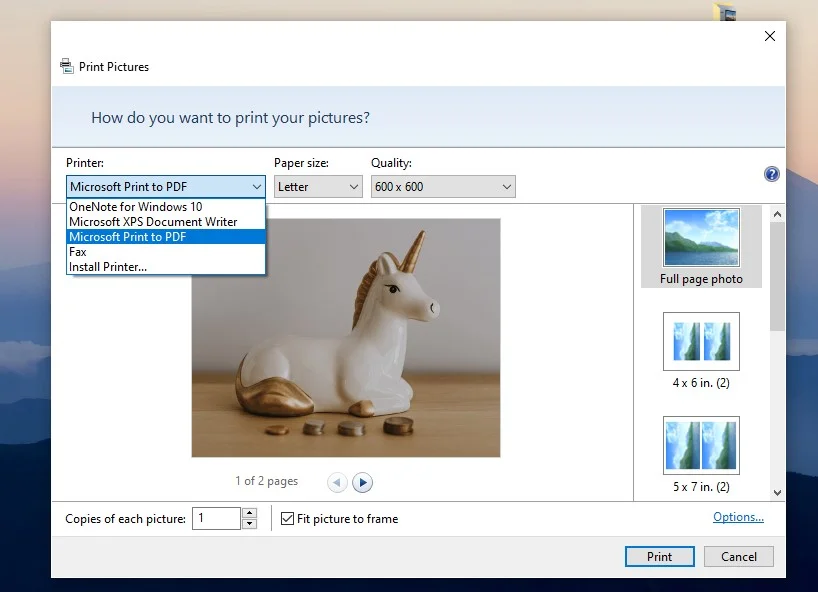The image size is (818, 592).
Task: Open the Options... link
Action: (738, 517)
